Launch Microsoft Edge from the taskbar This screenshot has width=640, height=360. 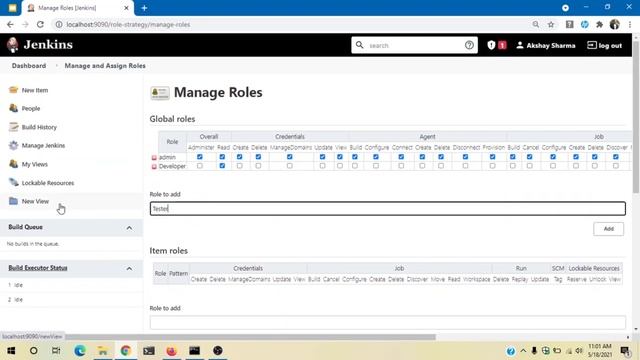click(x=80, y=351)
